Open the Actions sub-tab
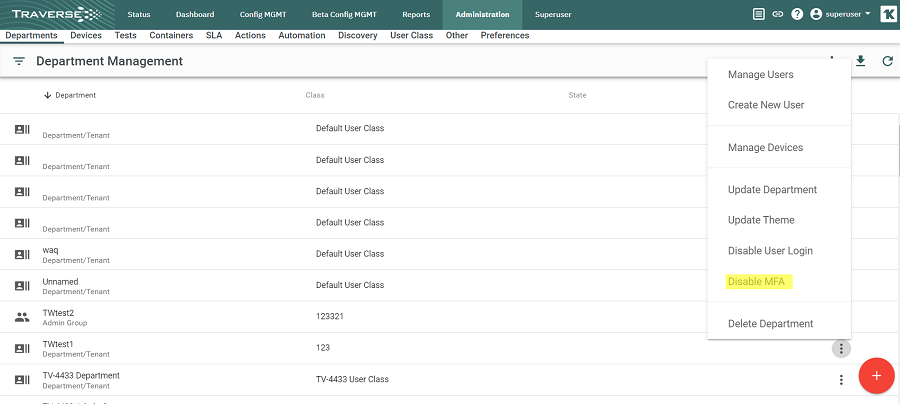The image size is (900, 404). 250,36
